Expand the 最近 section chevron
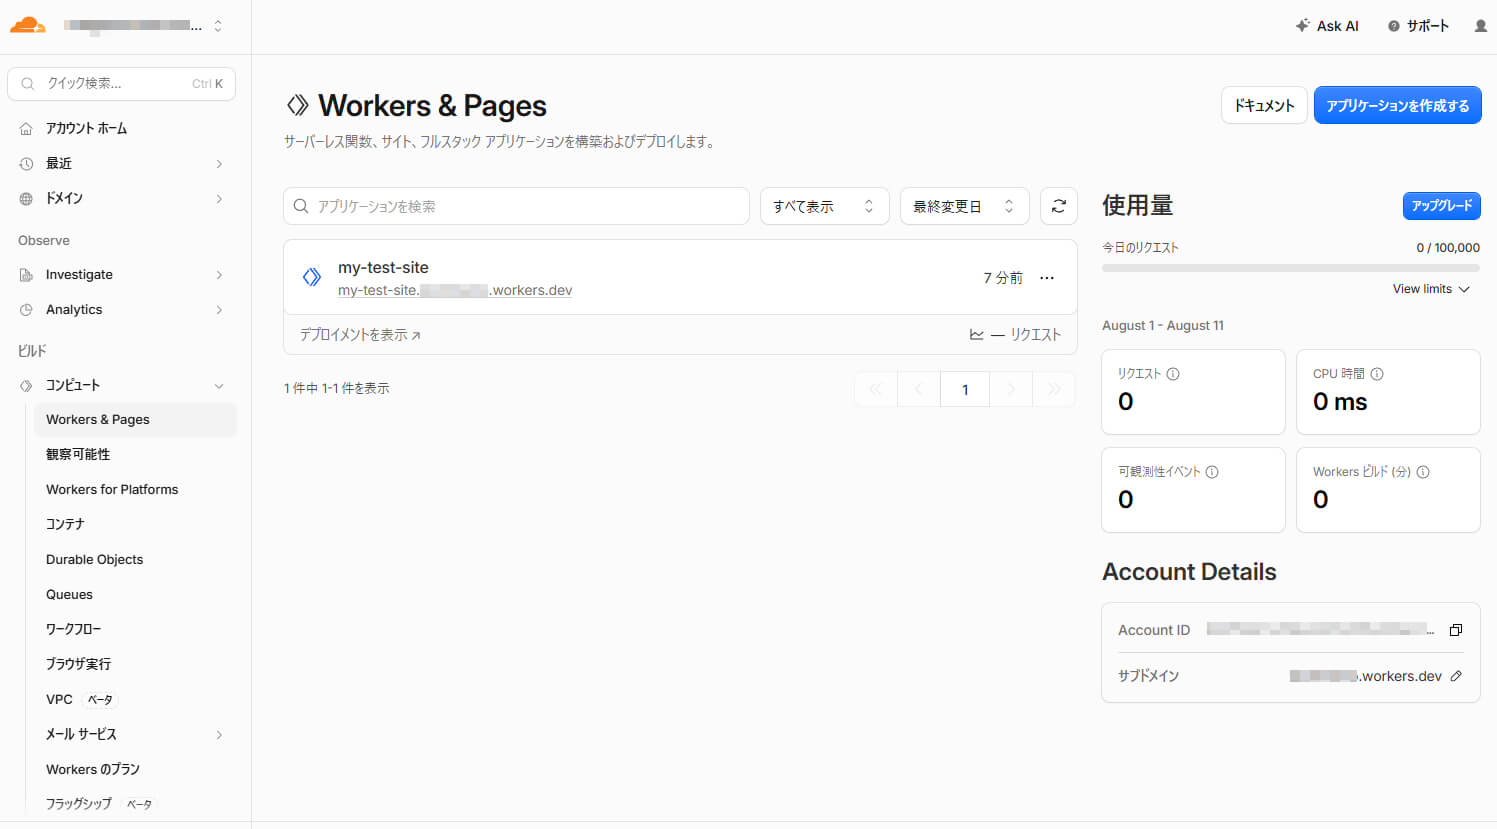1497x829 pixels. [219, 164]
